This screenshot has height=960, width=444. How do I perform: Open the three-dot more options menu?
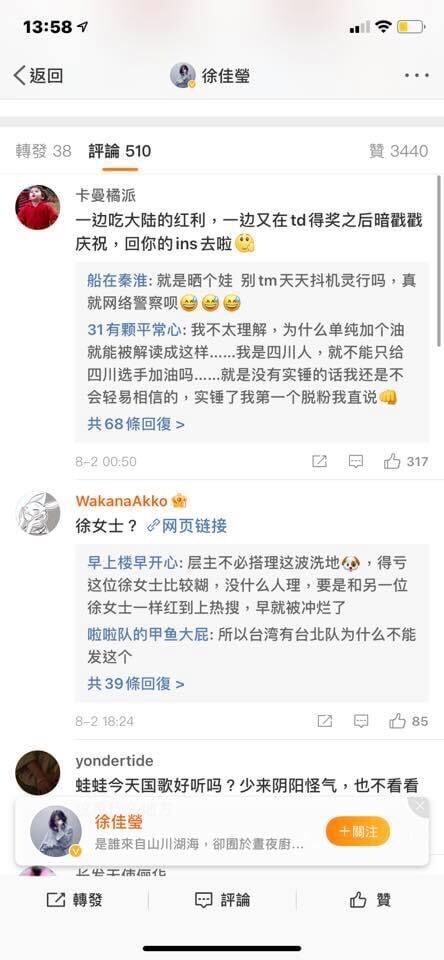pos(416,76)
